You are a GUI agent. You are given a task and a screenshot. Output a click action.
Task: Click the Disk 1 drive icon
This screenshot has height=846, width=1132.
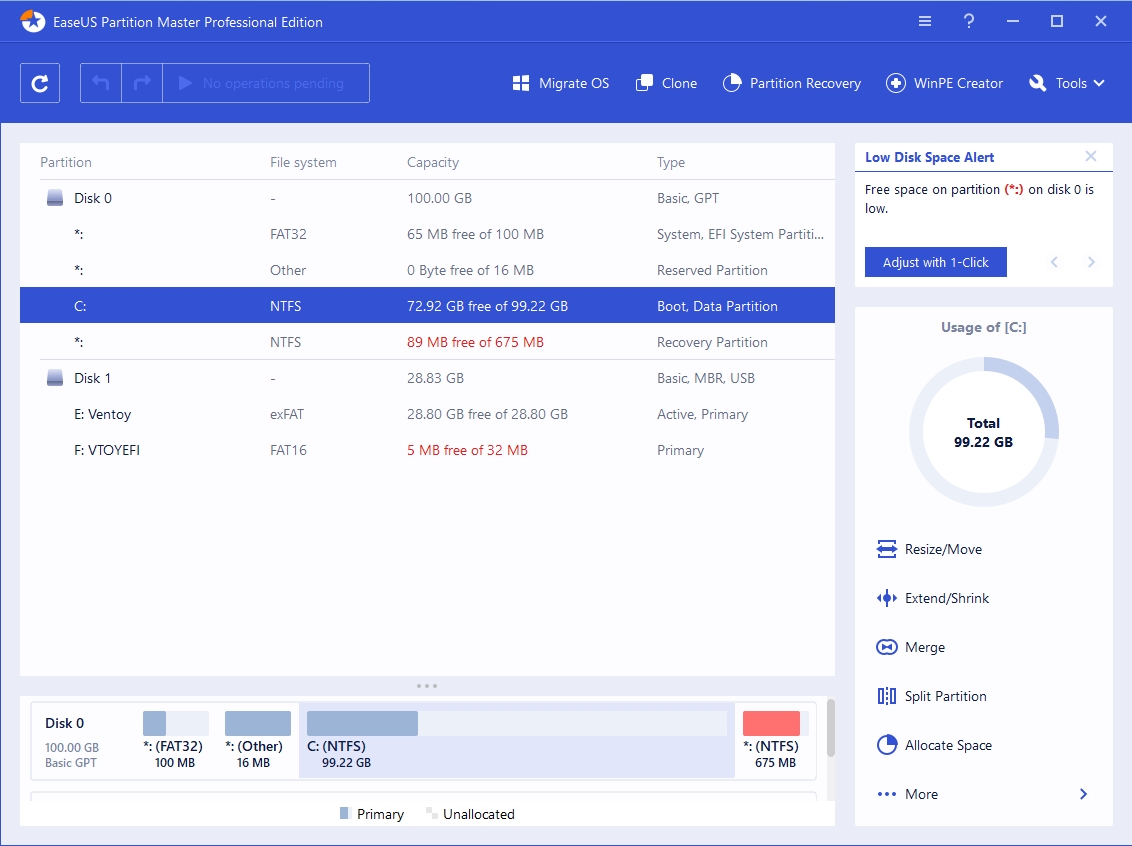[55, 378]
